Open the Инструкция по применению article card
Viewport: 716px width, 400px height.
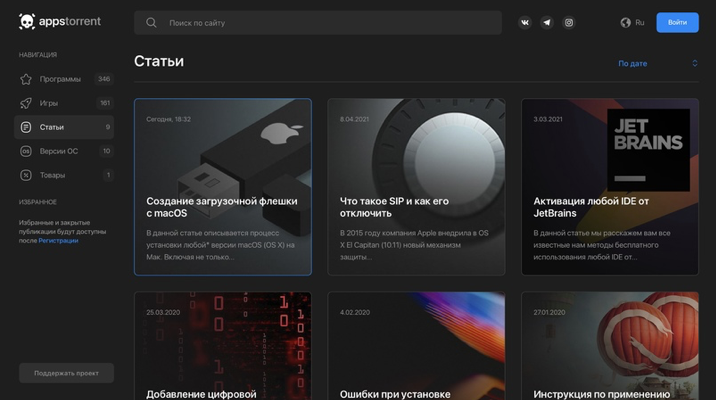(610, 346)
